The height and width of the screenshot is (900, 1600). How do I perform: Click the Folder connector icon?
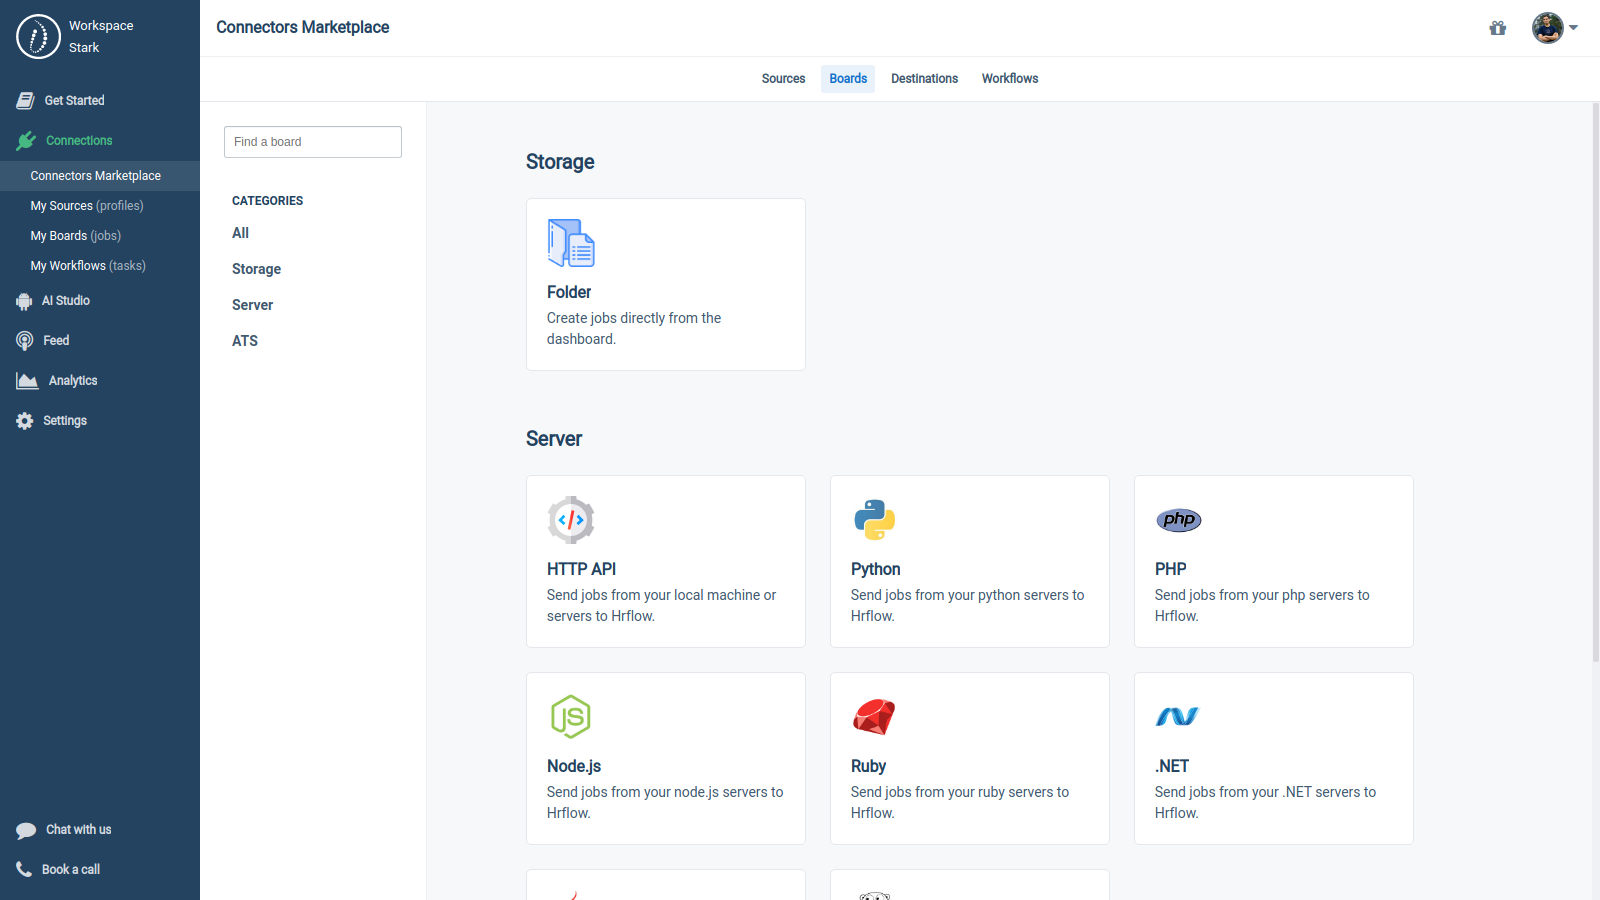pos(571,243)
